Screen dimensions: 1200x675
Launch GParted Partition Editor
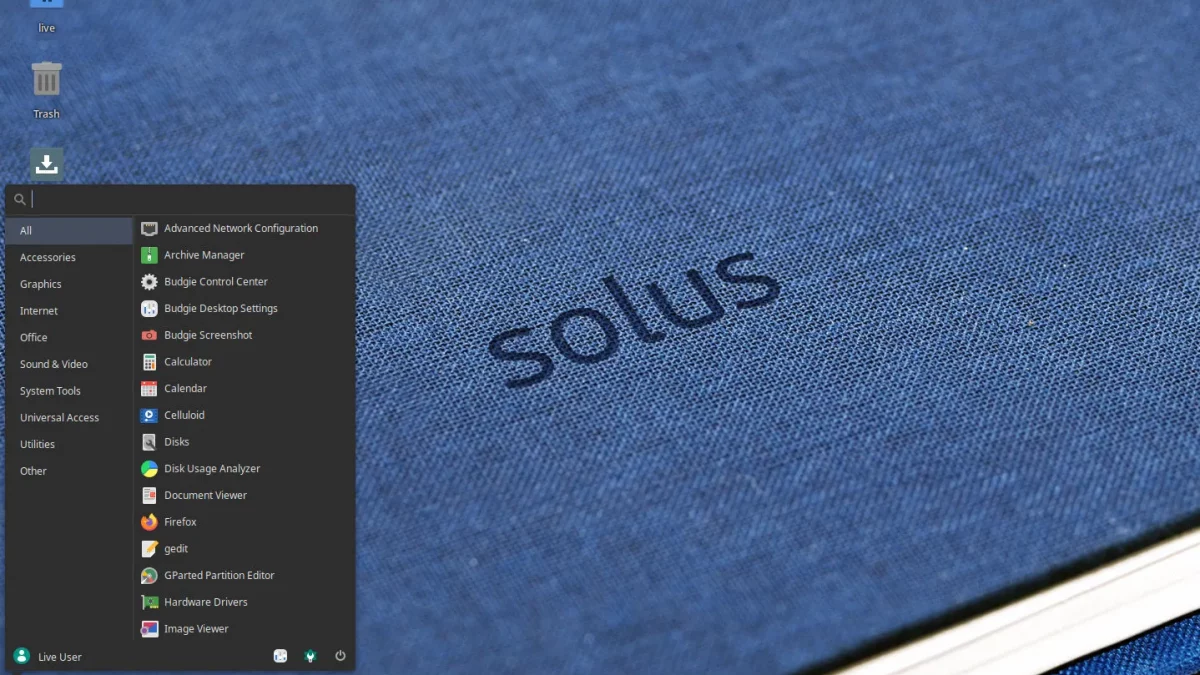[x=246, y=575]
